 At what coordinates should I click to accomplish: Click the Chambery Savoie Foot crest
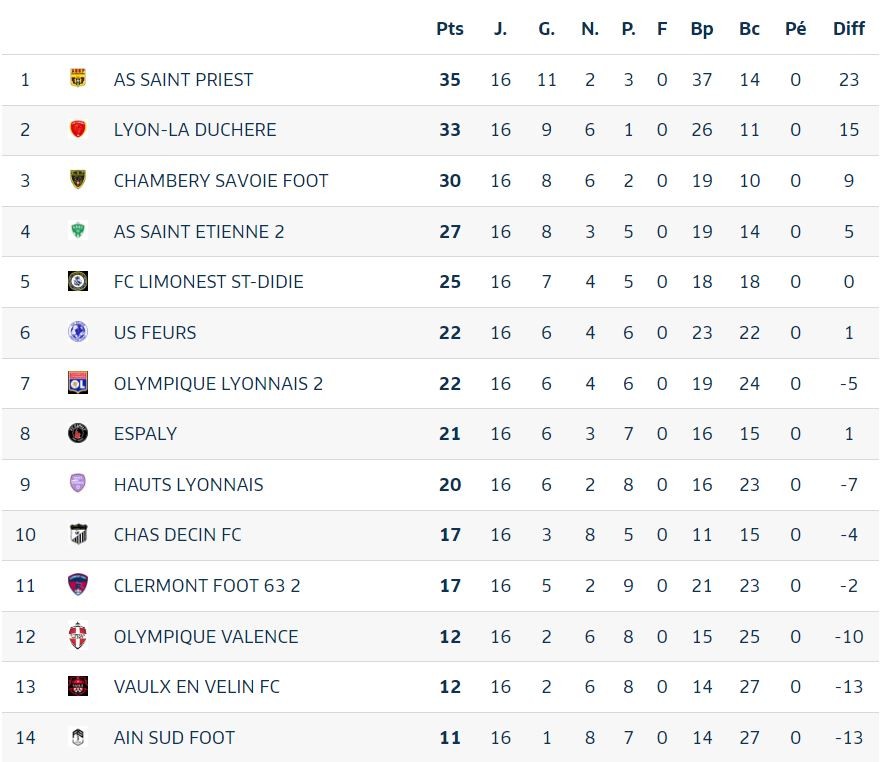click(x=78, y=180)
